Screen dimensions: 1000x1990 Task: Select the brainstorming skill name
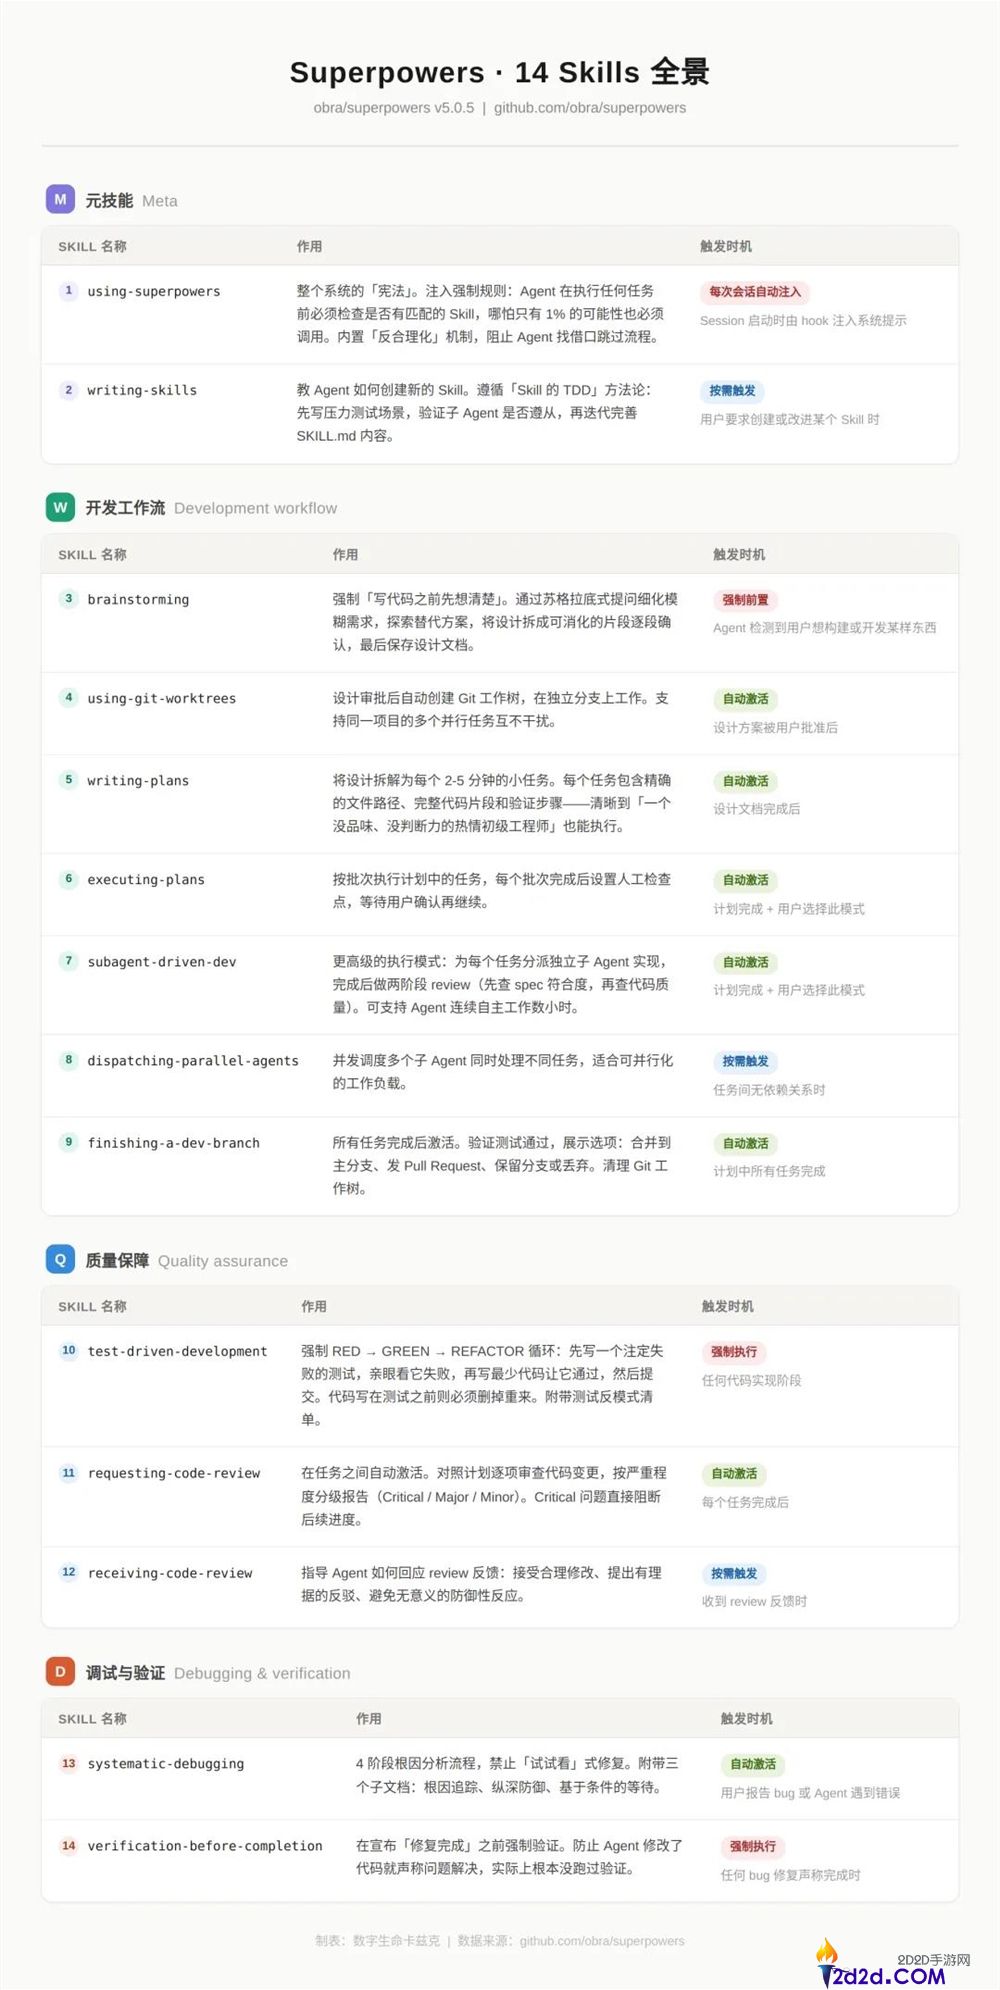138,599
